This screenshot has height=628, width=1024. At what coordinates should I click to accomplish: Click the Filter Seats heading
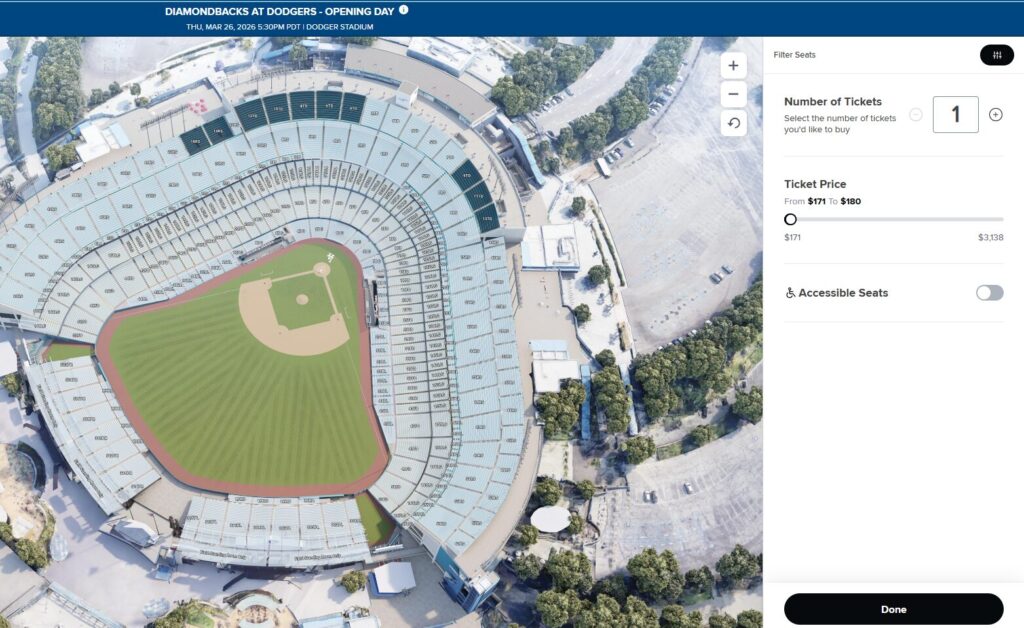pos(794,55)
